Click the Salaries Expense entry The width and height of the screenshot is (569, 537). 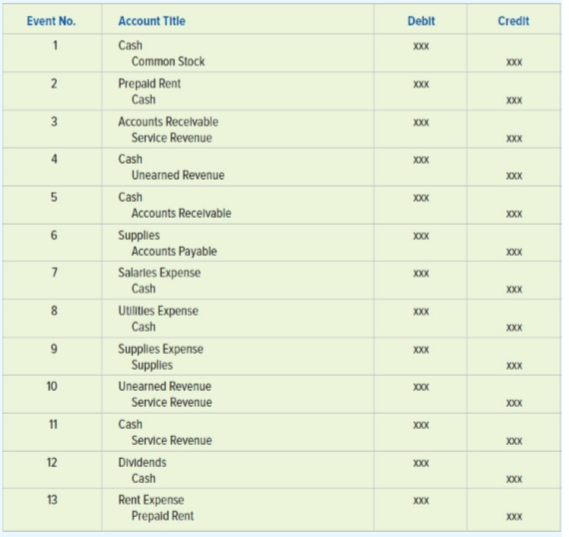click(x=159, y=272)
